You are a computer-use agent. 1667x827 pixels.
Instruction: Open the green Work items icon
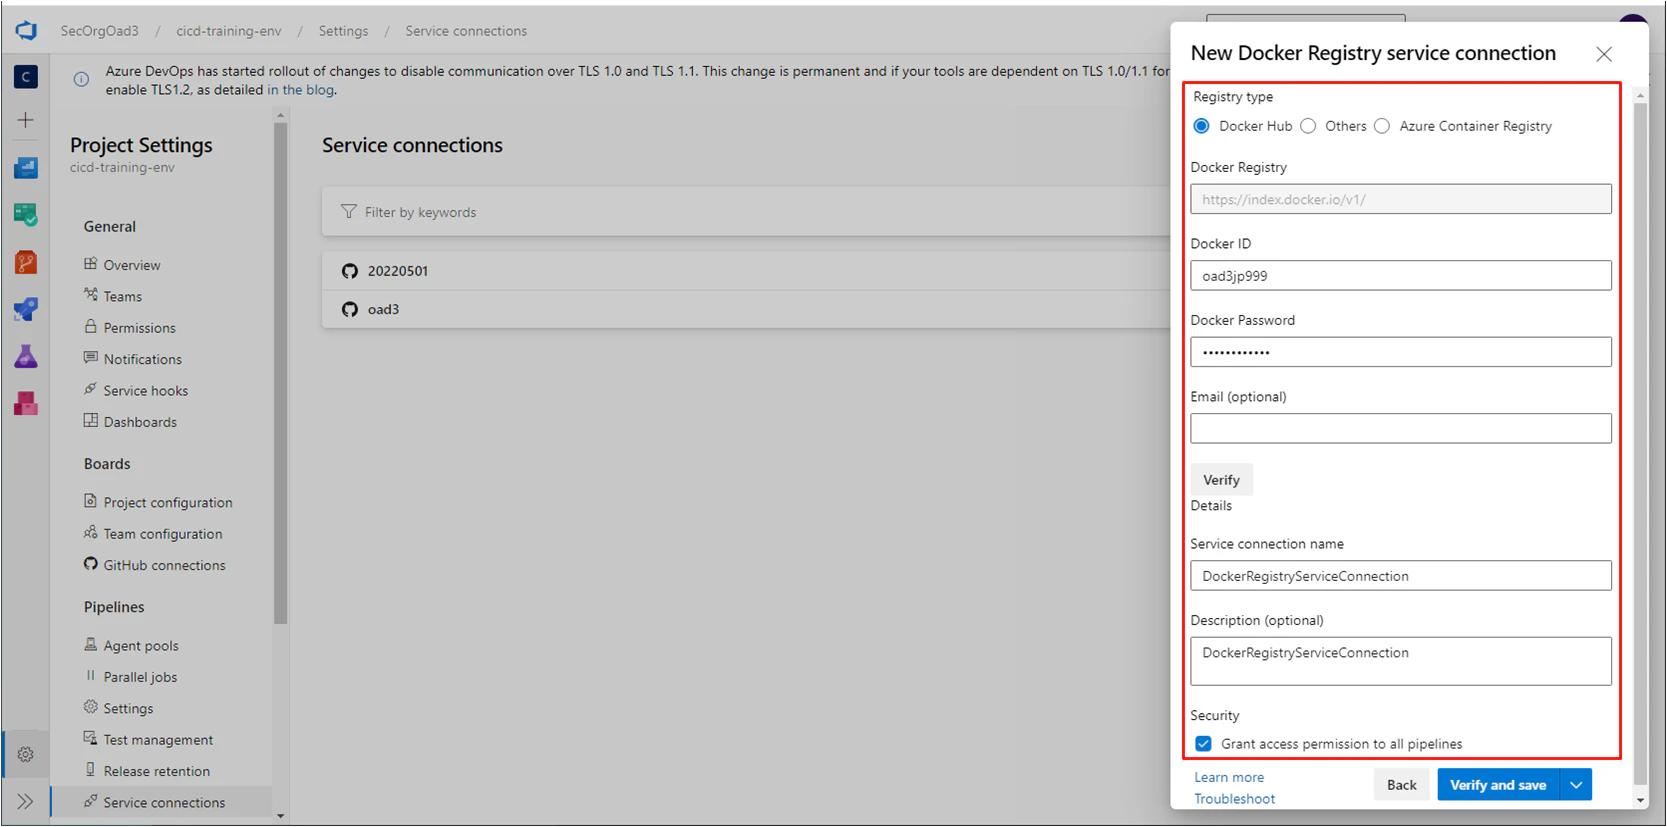pyautogui.click(x=26, y=214)
